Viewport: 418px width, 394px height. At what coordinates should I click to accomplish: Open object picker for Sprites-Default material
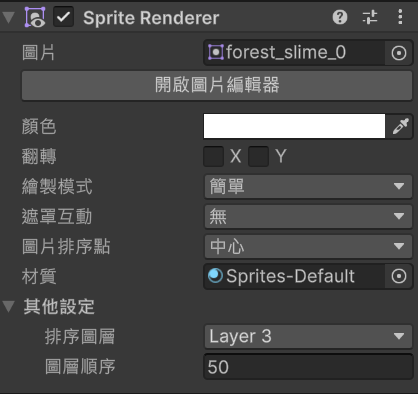click(399, 276)
